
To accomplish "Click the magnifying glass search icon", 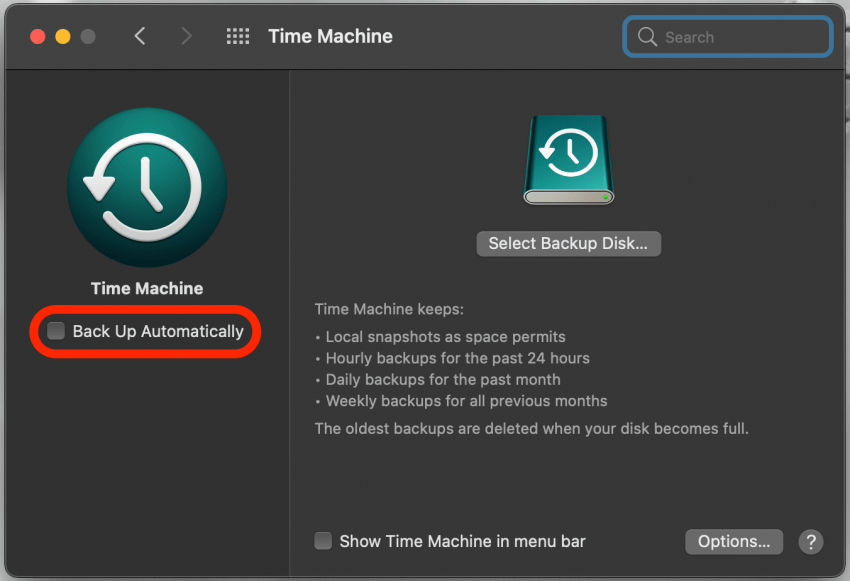I will click(648, 37).
